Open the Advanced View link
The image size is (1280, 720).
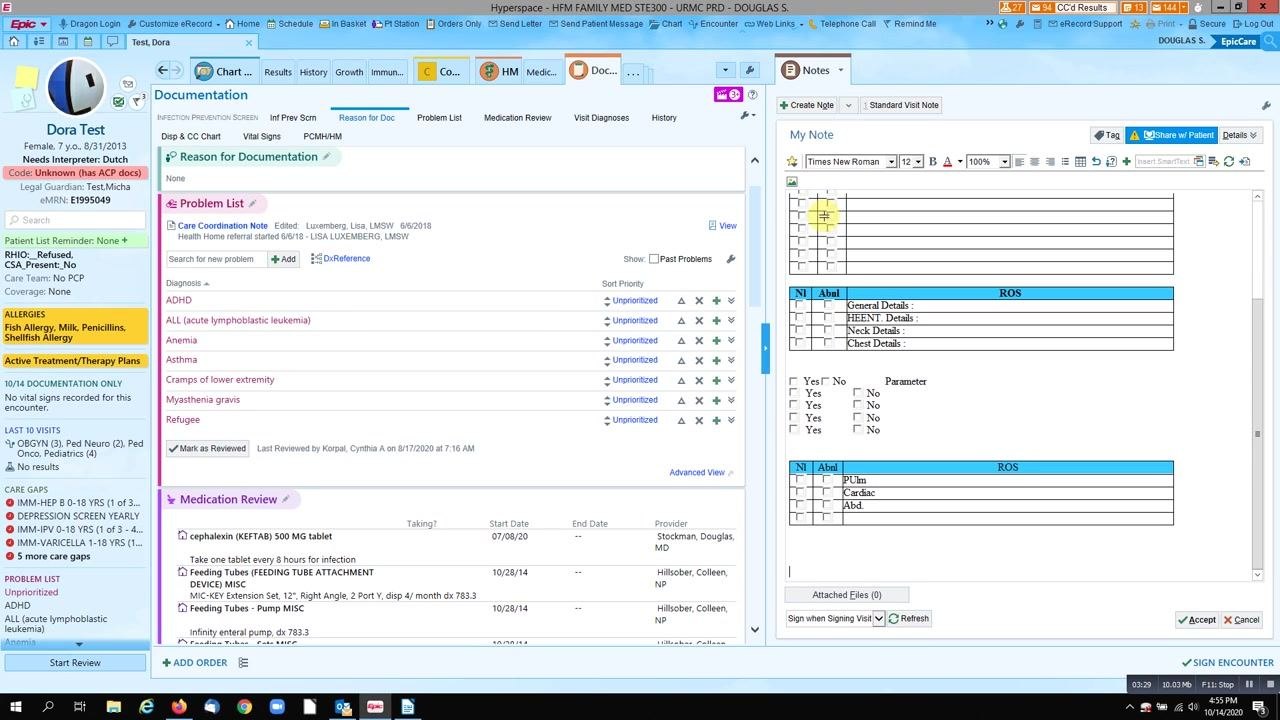697,472
